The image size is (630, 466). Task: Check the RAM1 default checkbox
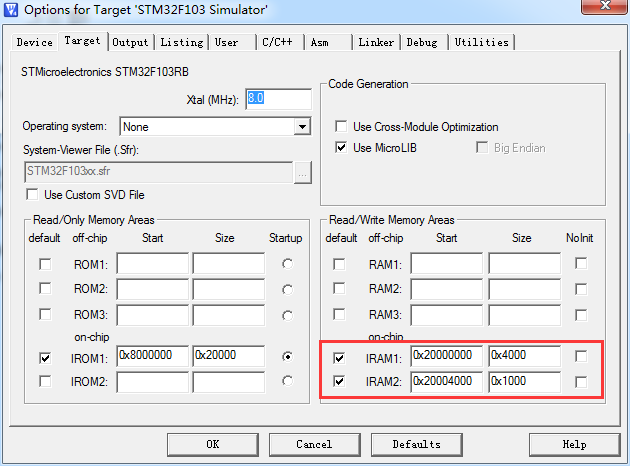pos(339,264)
